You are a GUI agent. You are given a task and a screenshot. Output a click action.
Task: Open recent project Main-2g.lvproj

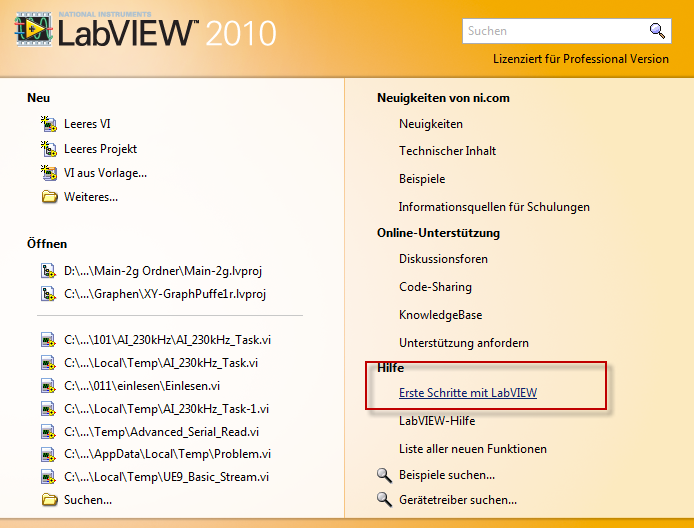[163, 270]
